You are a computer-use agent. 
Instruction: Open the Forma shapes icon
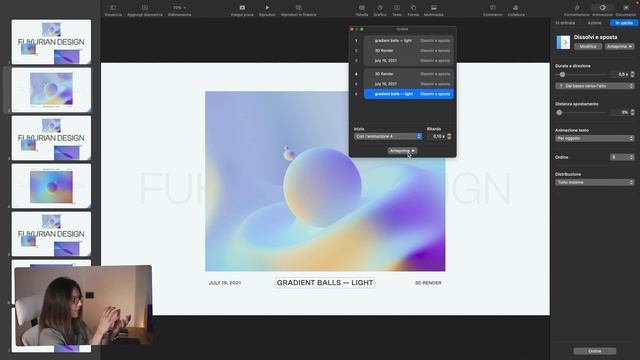[x=413, y=8]
